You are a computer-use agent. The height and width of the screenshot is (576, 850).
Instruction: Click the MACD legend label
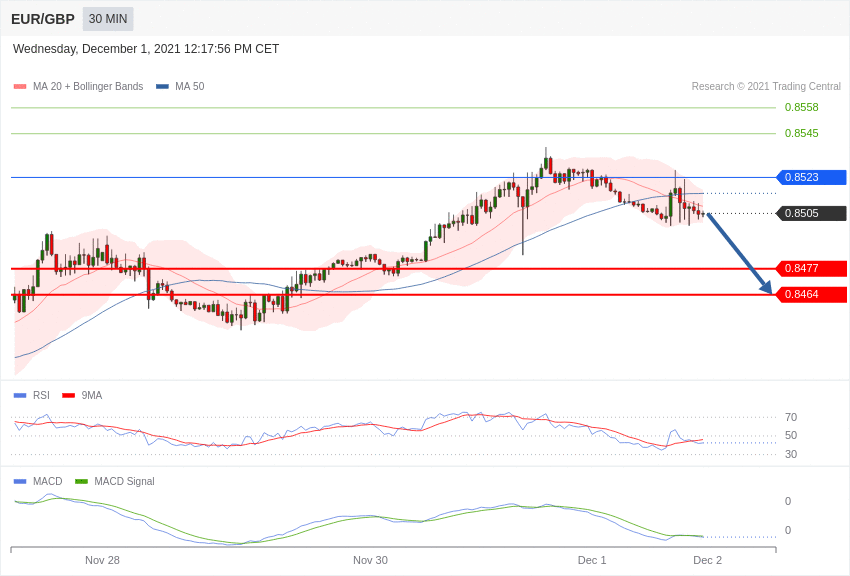48,481
